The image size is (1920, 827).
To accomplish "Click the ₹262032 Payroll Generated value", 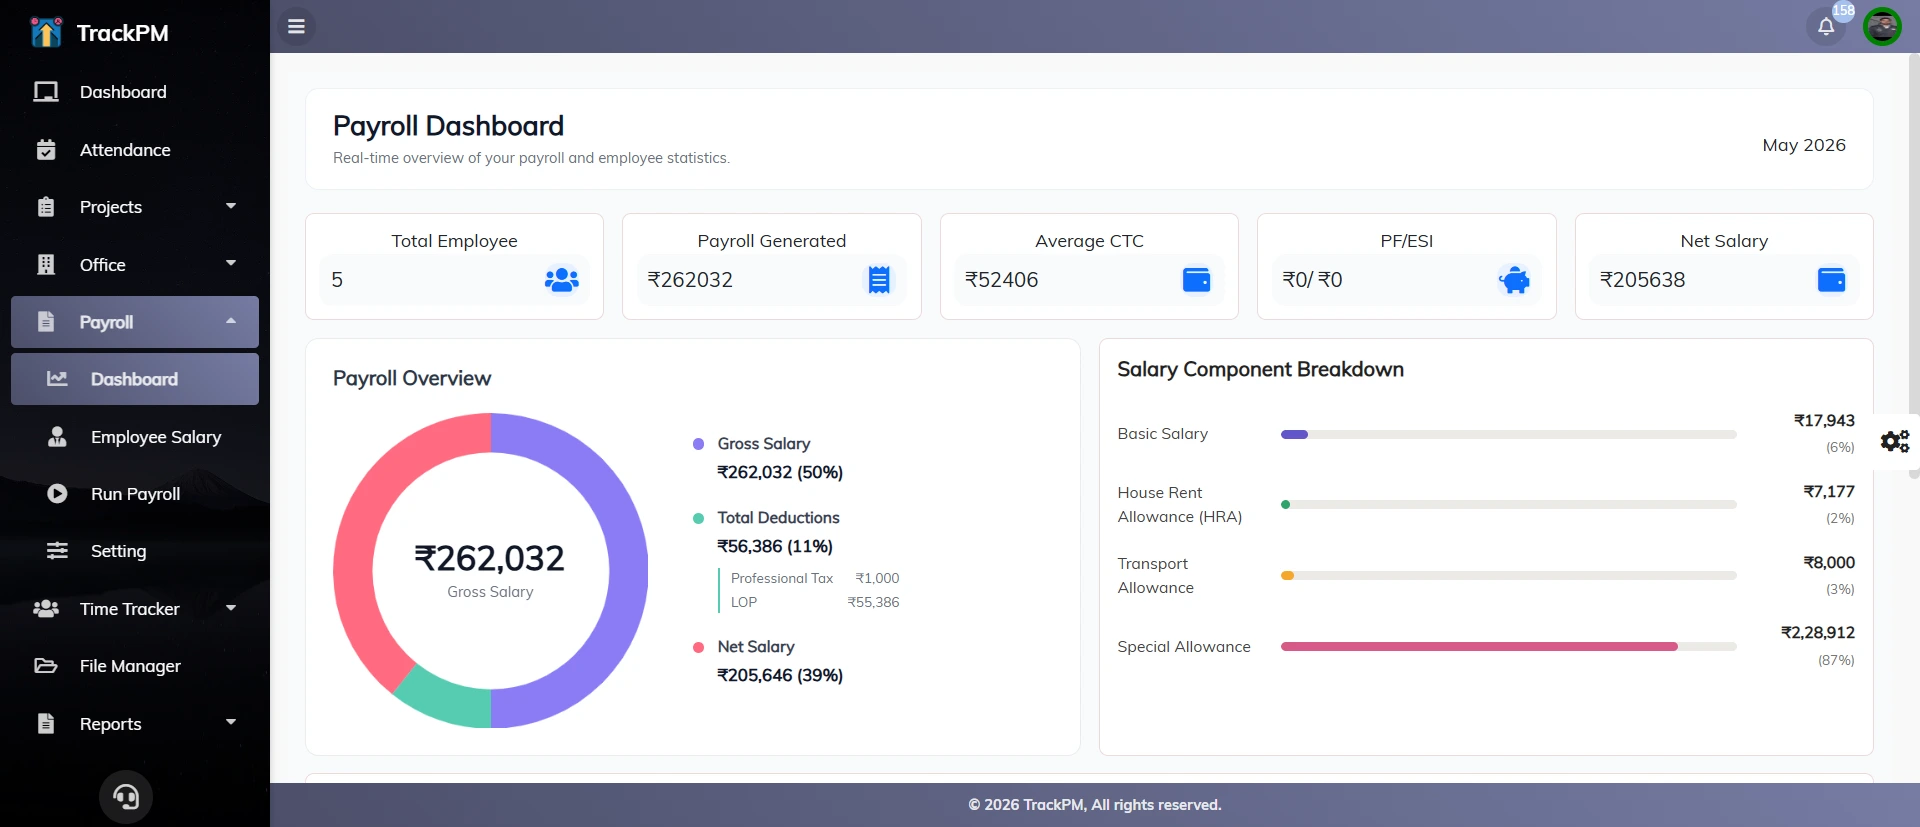I will [x=690, y=280].
